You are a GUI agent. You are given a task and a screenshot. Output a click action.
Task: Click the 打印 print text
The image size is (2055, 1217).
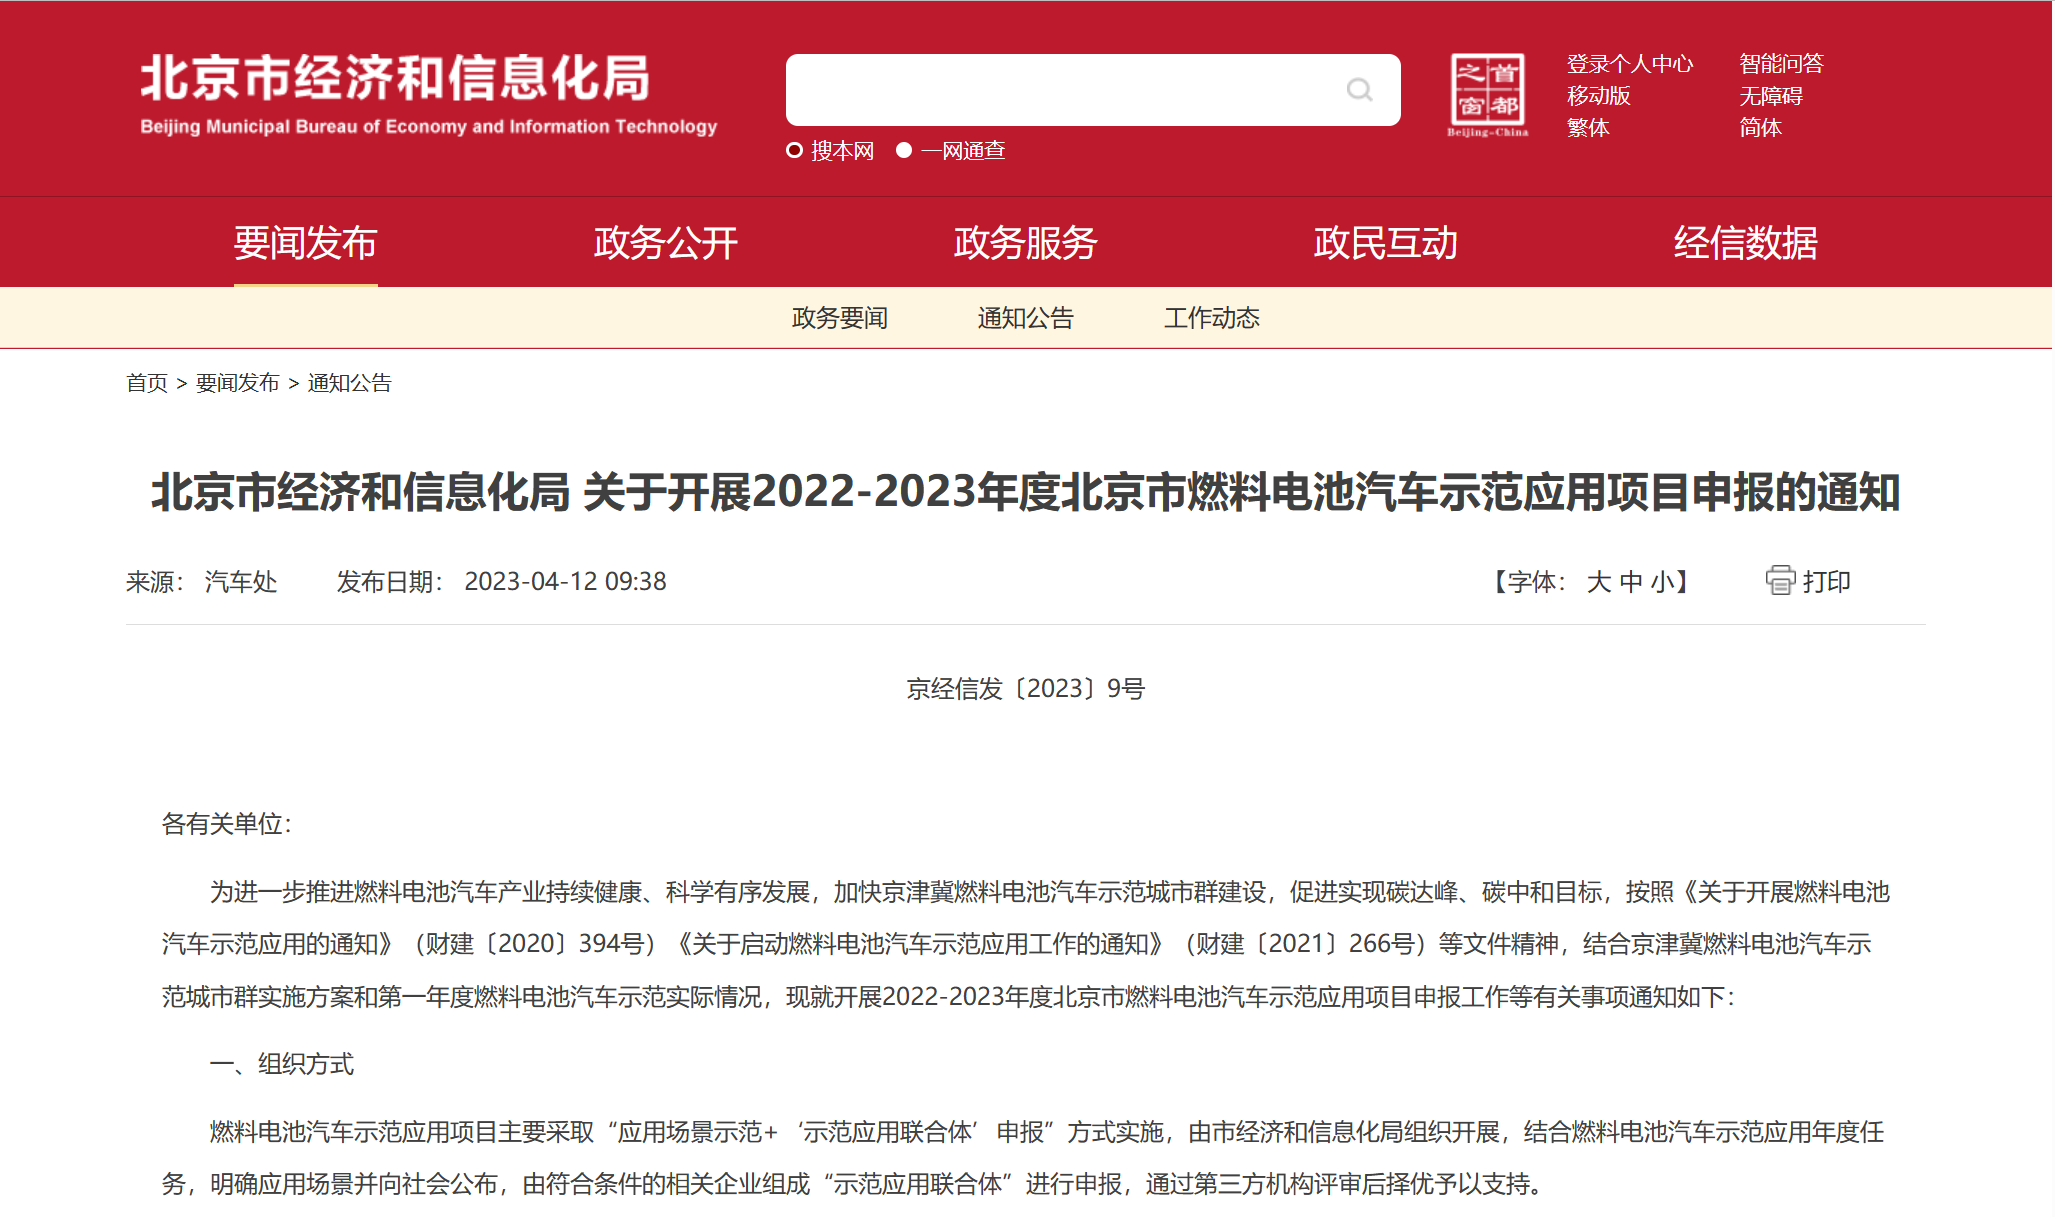1827,581
